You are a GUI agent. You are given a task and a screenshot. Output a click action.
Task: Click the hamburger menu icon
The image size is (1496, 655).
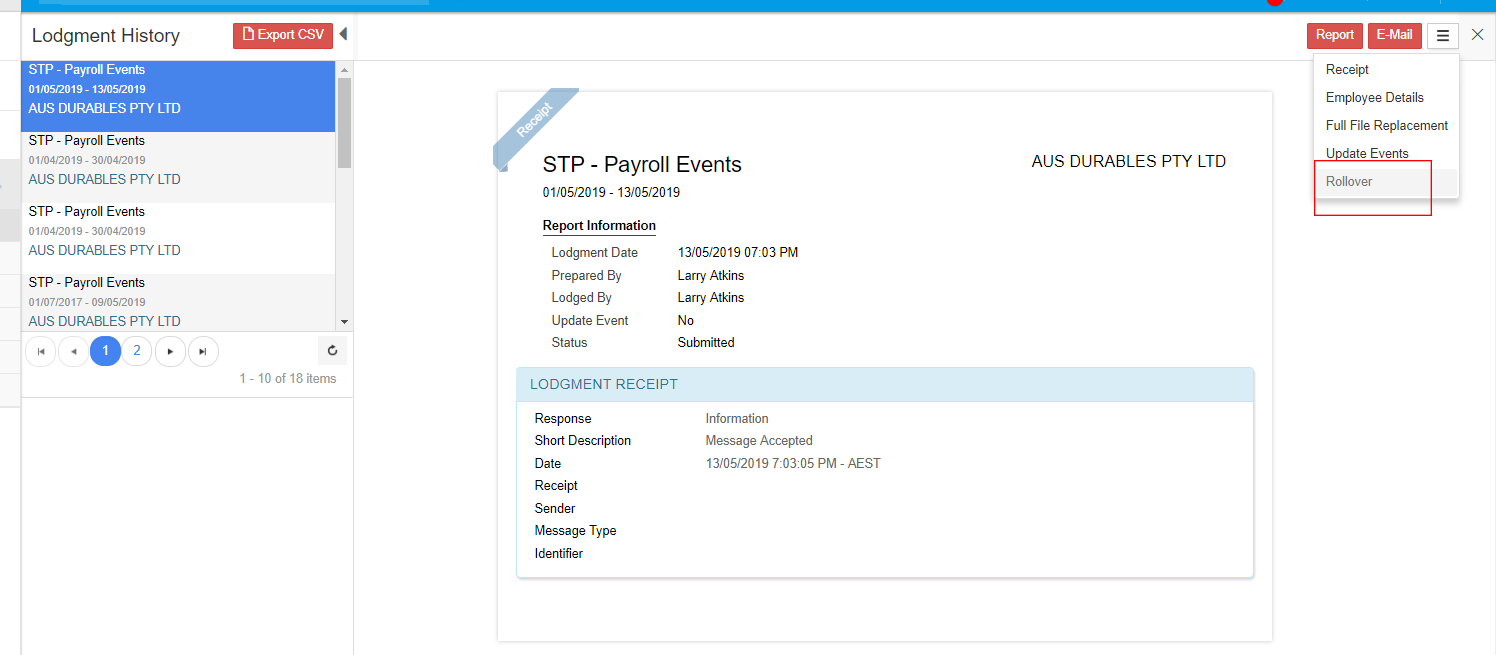1442,36
